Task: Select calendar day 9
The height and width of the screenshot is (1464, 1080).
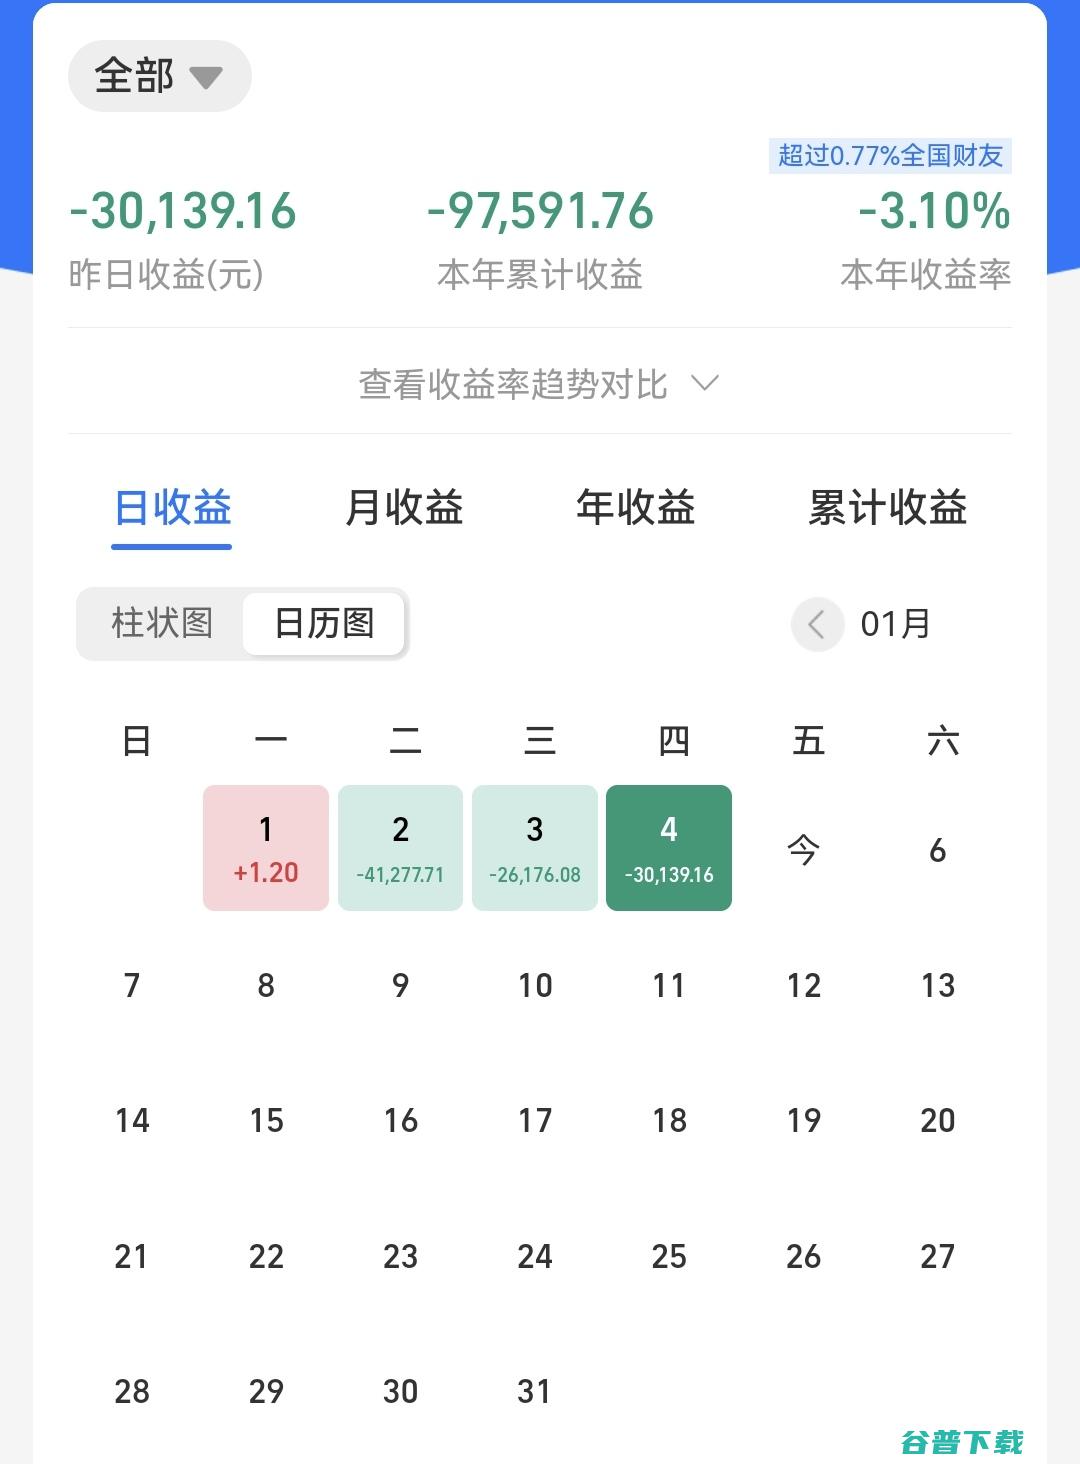Action: pos(400,985)
